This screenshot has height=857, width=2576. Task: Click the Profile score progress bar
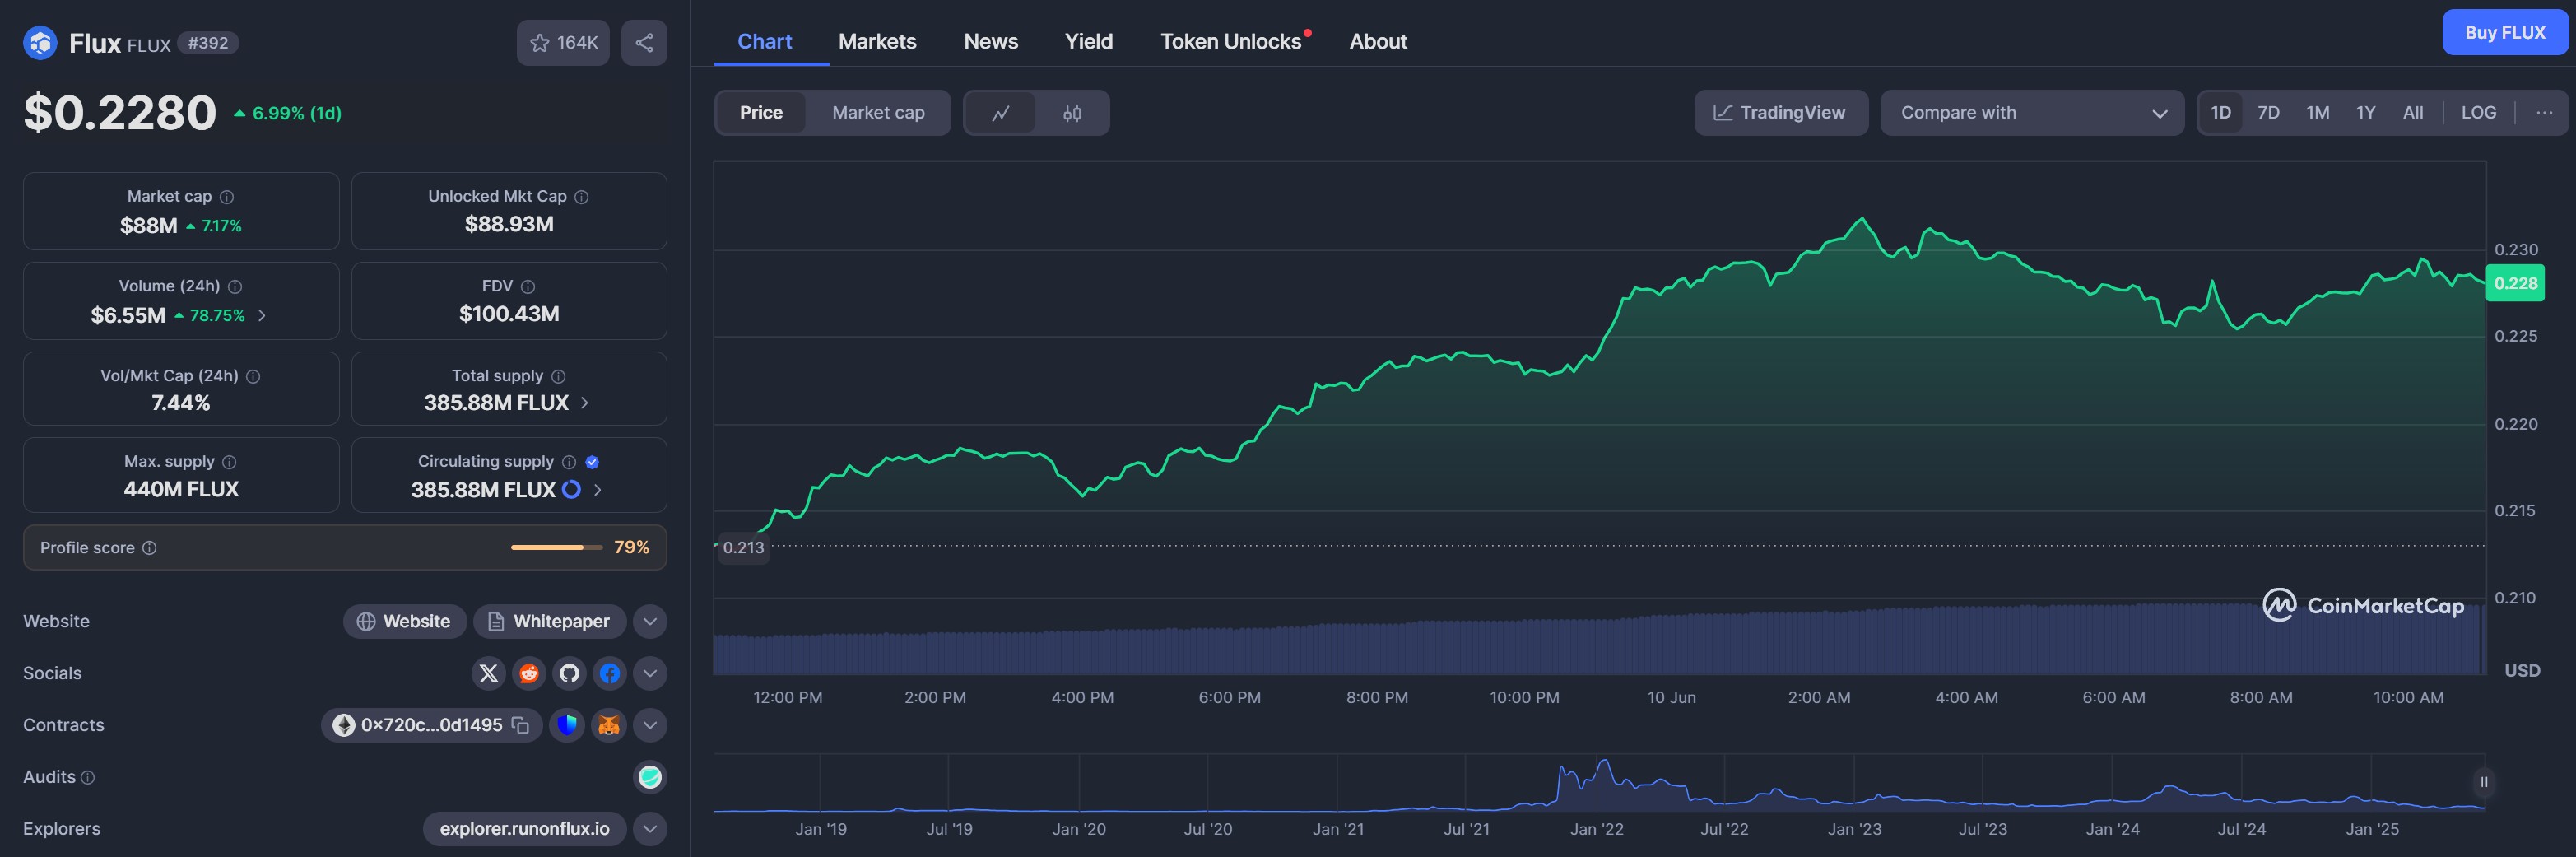point(557,548)
